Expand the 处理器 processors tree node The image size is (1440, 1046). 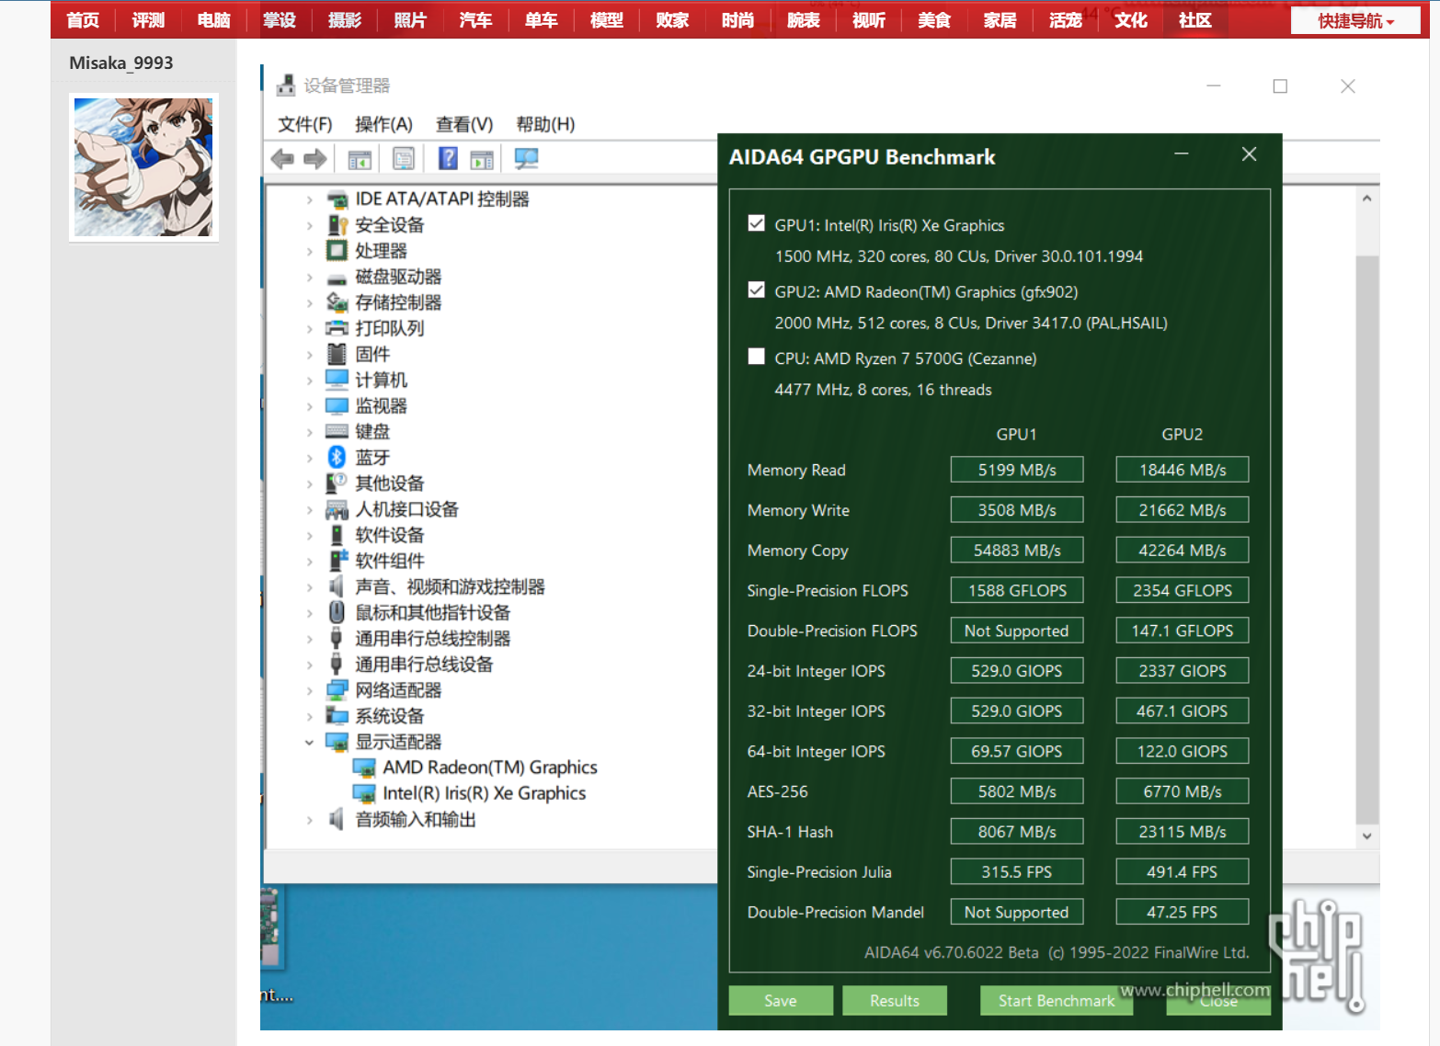309,251
